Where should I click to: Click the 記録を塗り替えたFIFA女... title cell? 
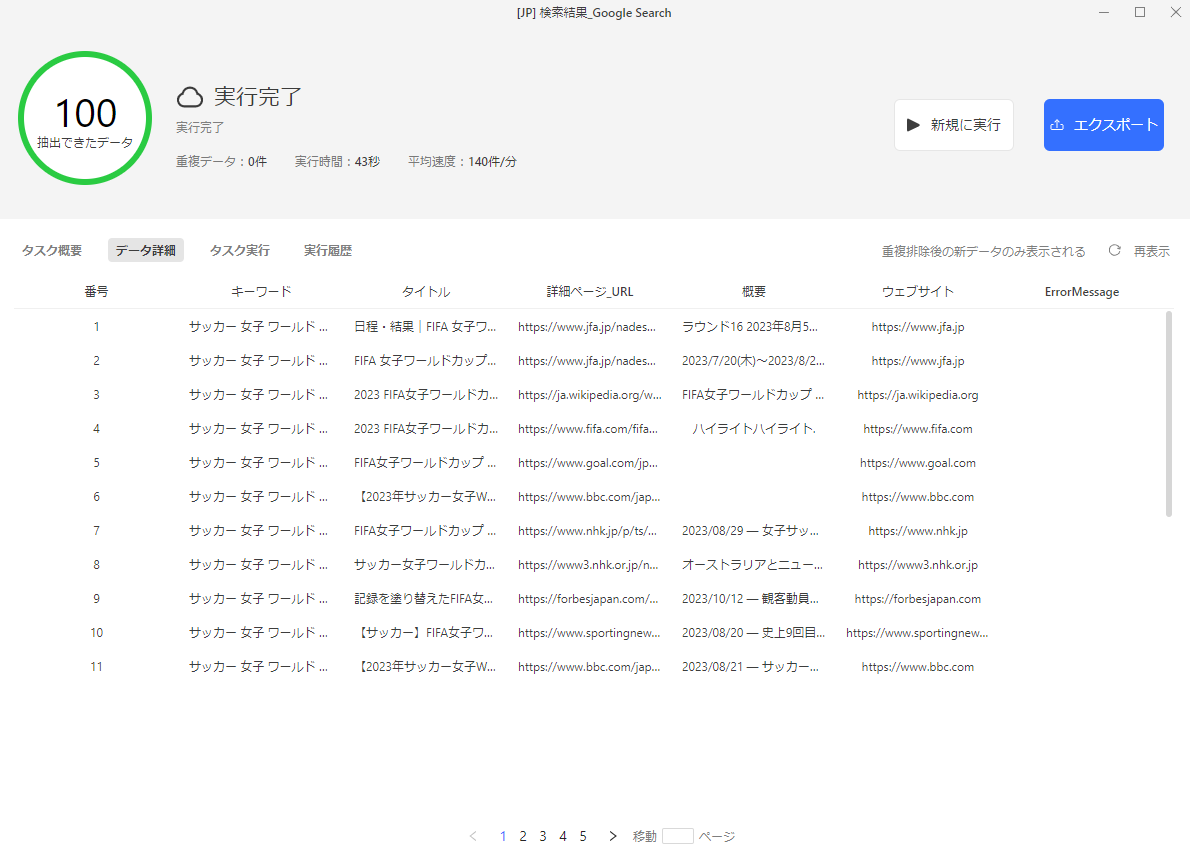click(x=423, y=599)
